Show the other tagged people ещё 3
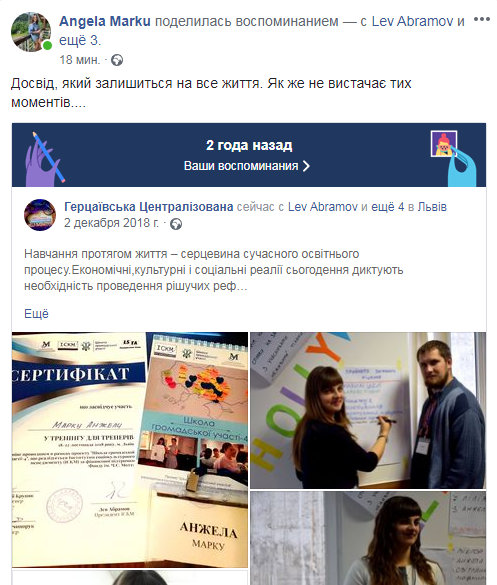The image size is (497, 585). pyautogui.click(x=80, y=40)
